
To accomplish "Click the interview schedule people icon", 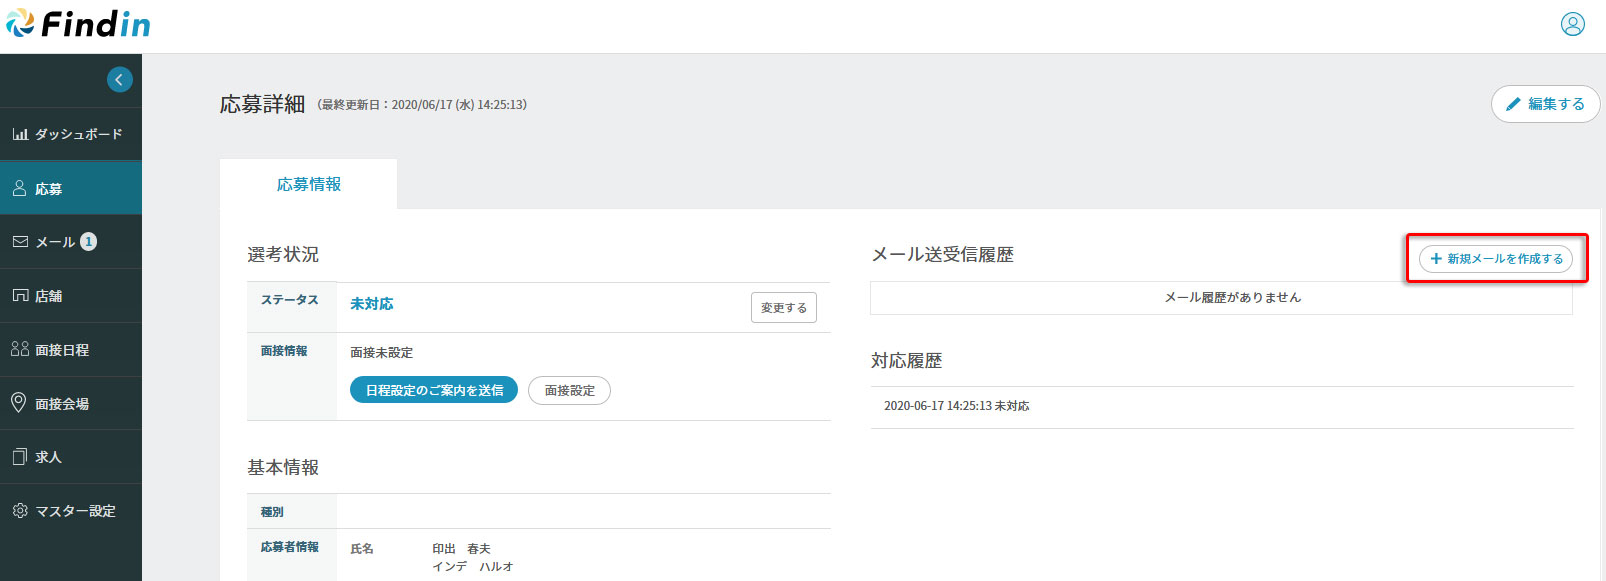I will [20, 349].
